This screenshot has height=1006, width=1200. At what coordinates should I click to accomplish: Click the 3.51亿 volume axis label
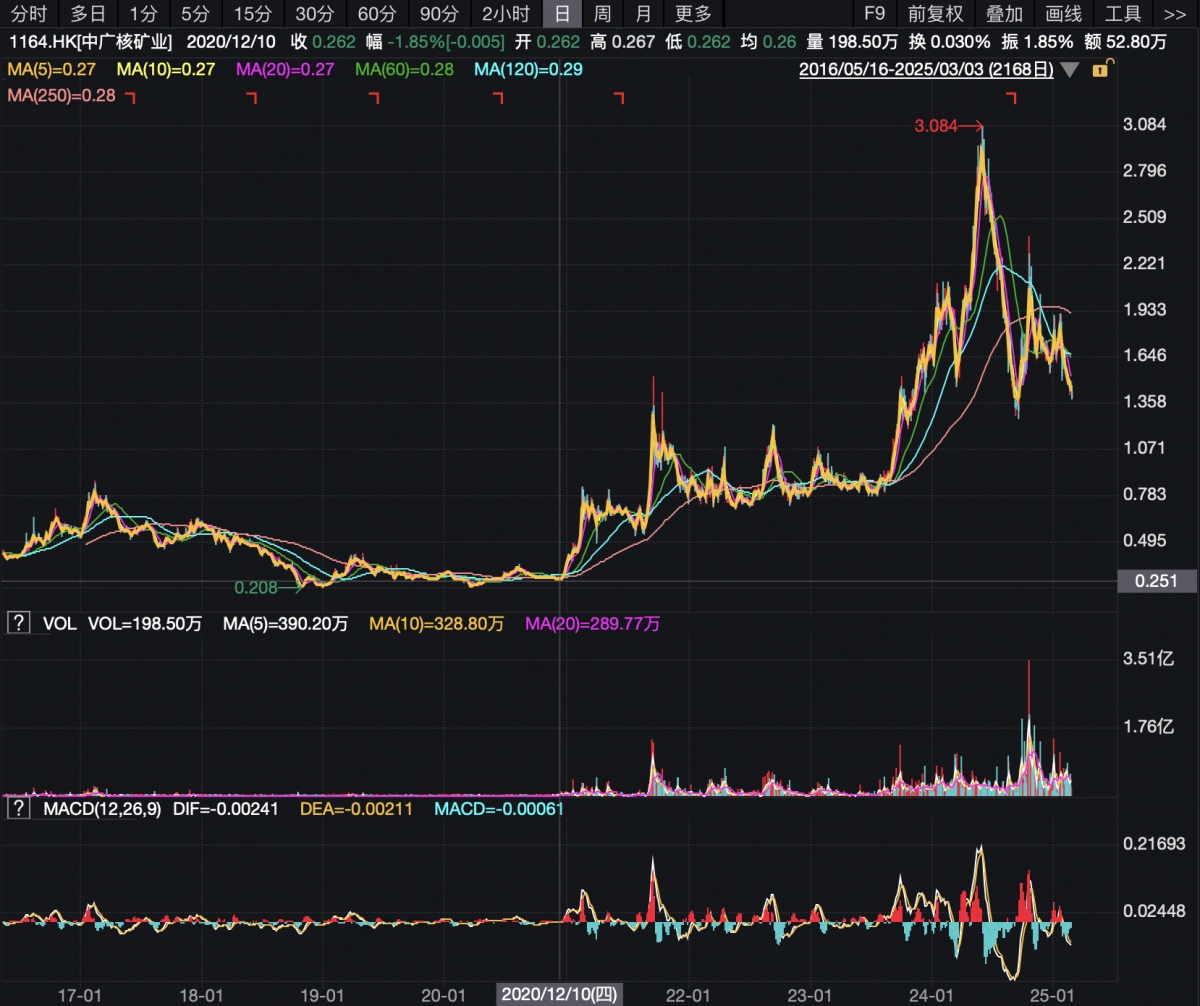click(x=1148, y=658)
